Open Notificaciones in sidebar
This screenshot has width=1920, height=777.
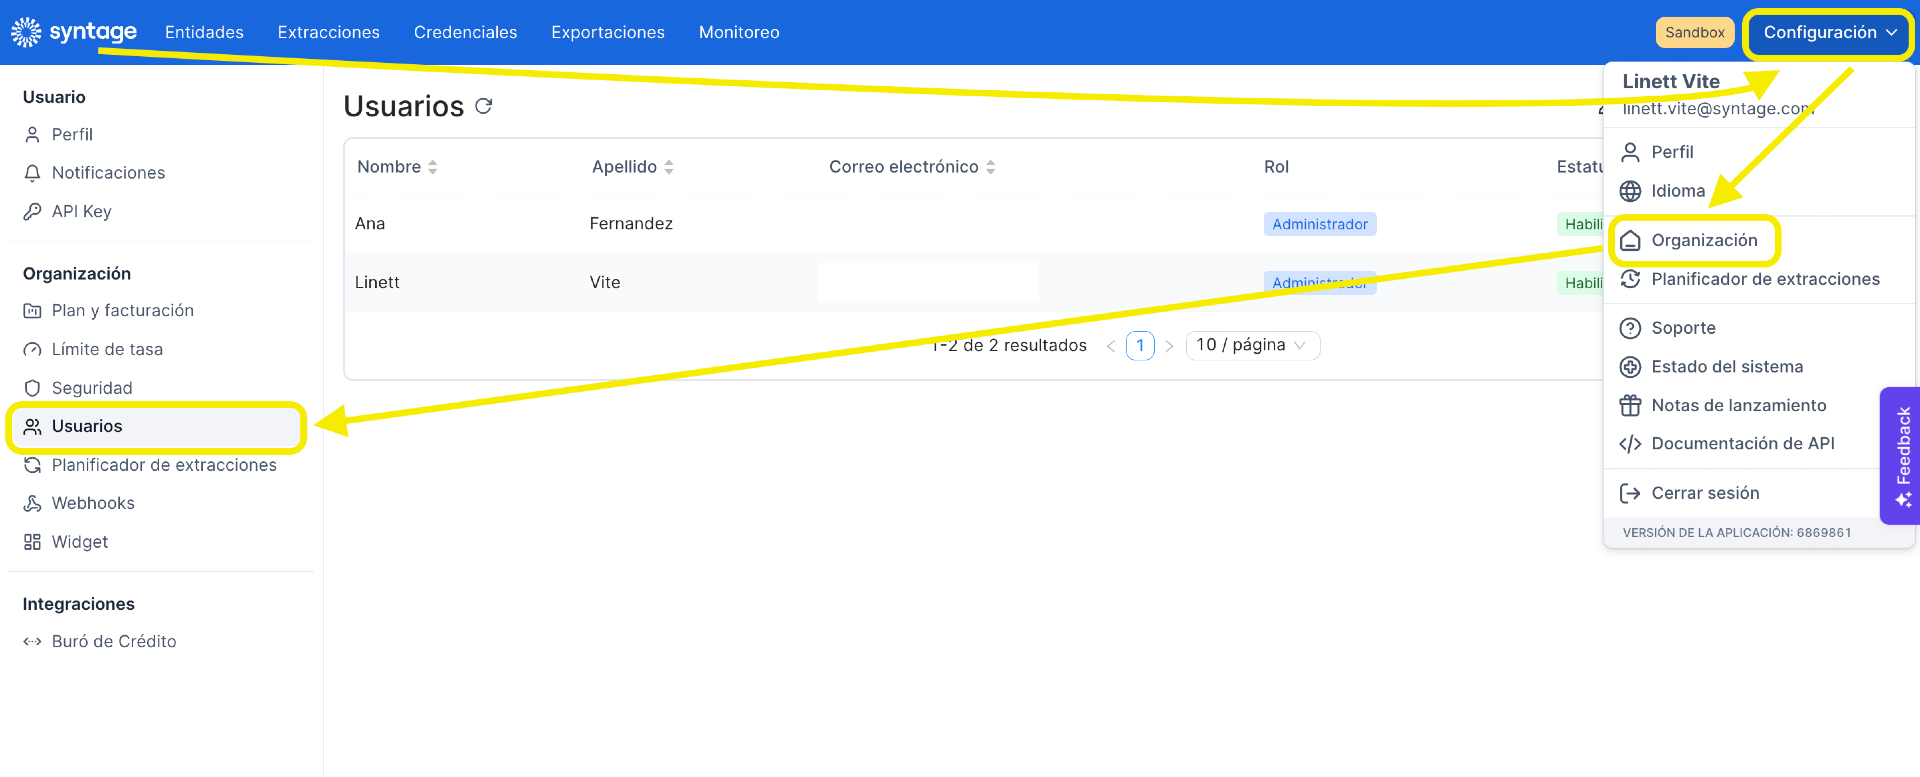[x=108, y=173]
